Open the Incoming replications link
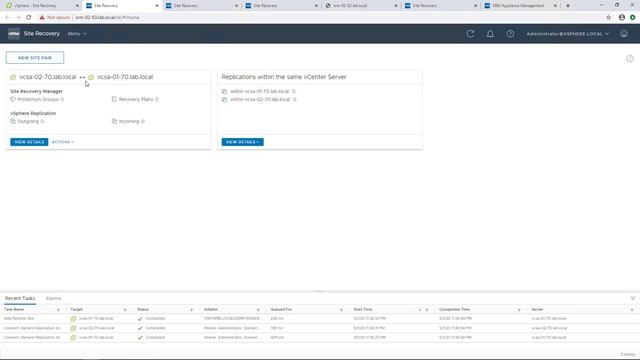This screenshot has width=640, height=360. click(x=131, y=121)
